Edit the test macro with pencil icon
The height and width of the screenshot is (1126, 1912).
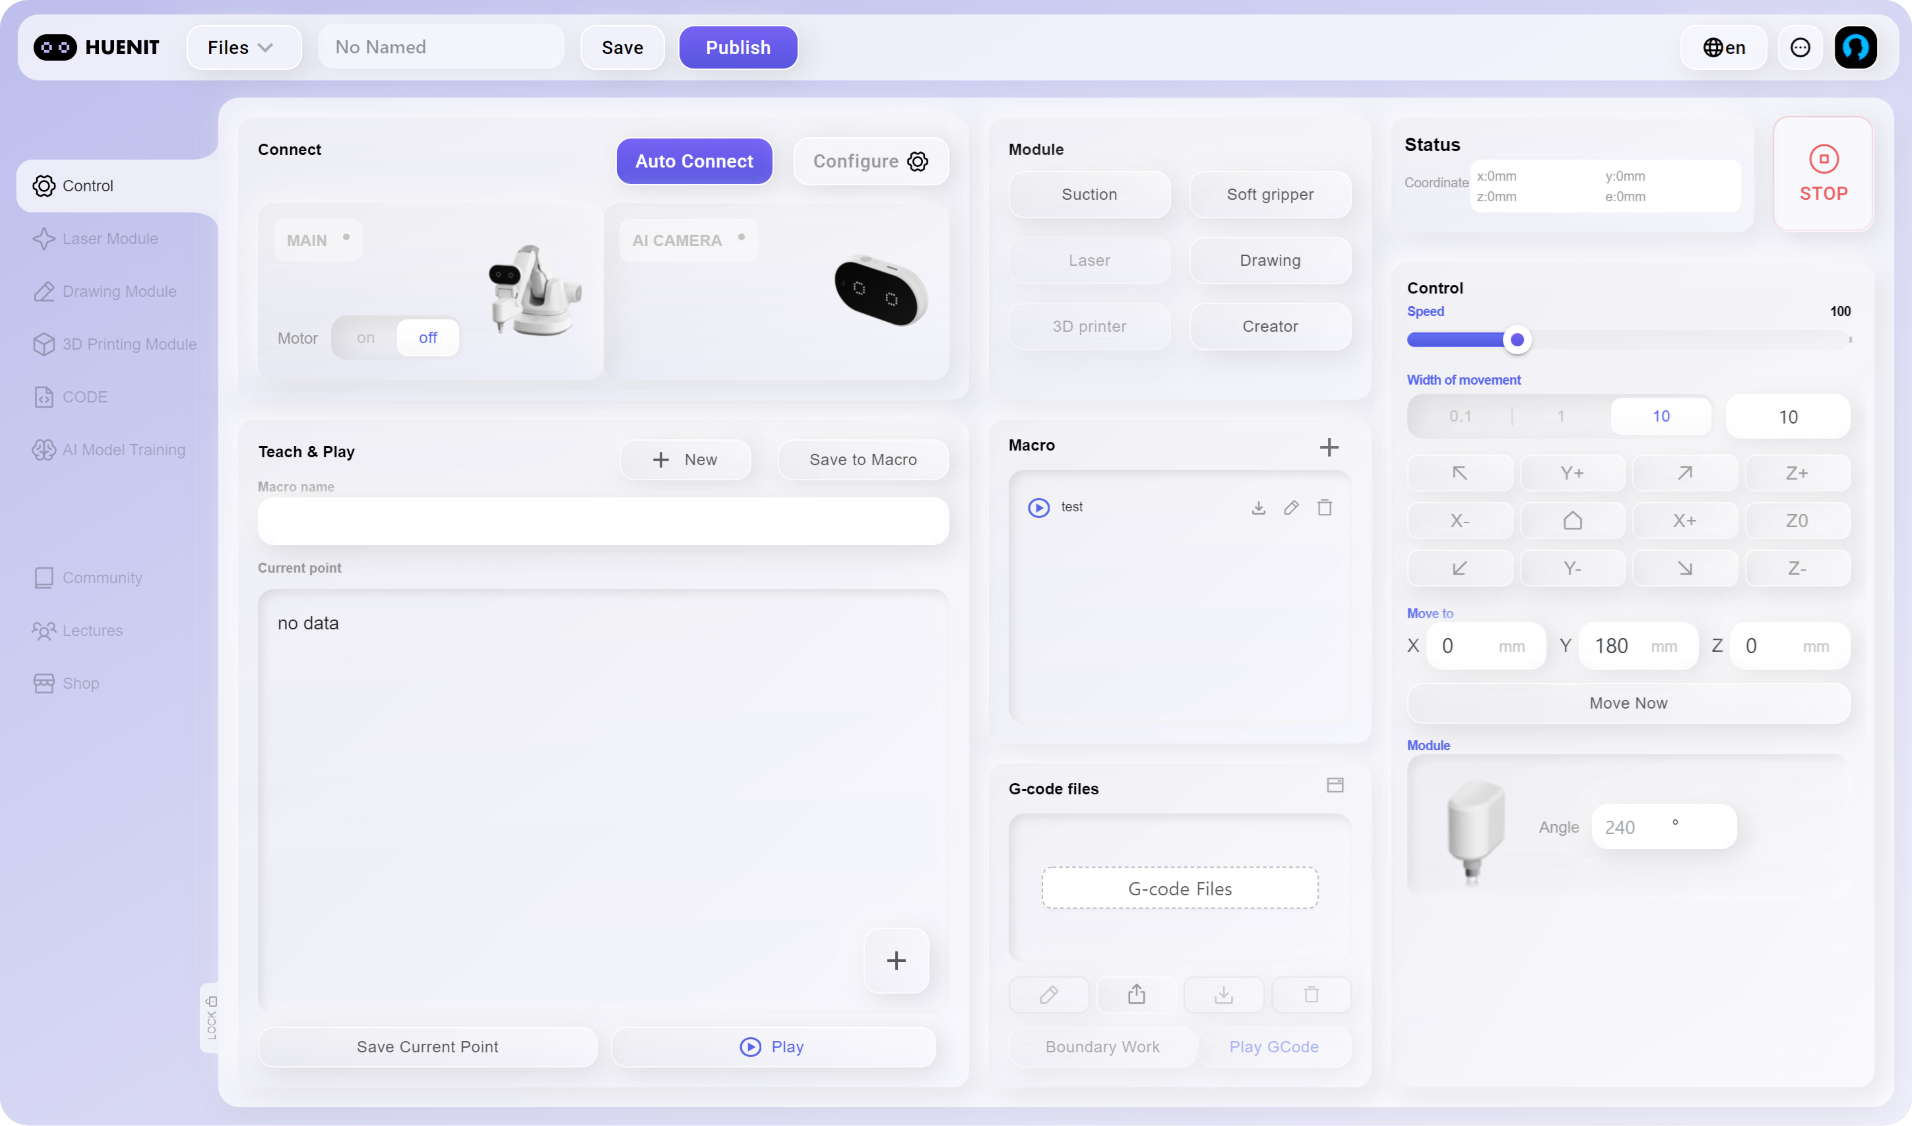click(x=1291, y=508)
